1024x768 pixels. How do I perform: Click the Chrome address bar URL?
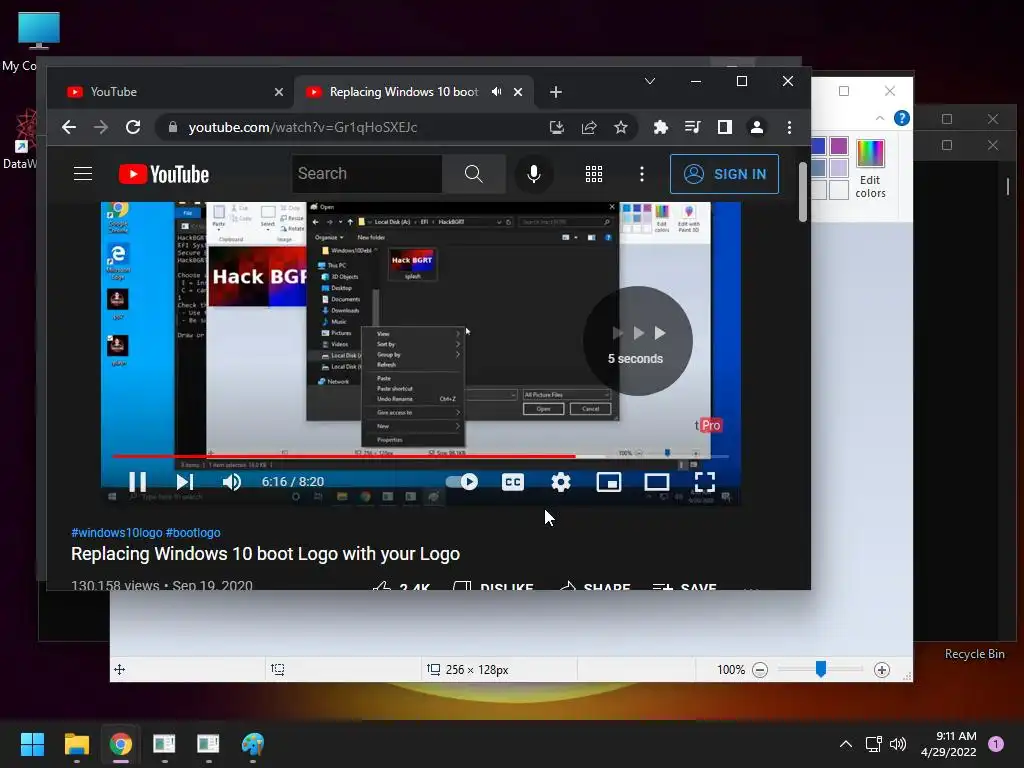(303, 127)
